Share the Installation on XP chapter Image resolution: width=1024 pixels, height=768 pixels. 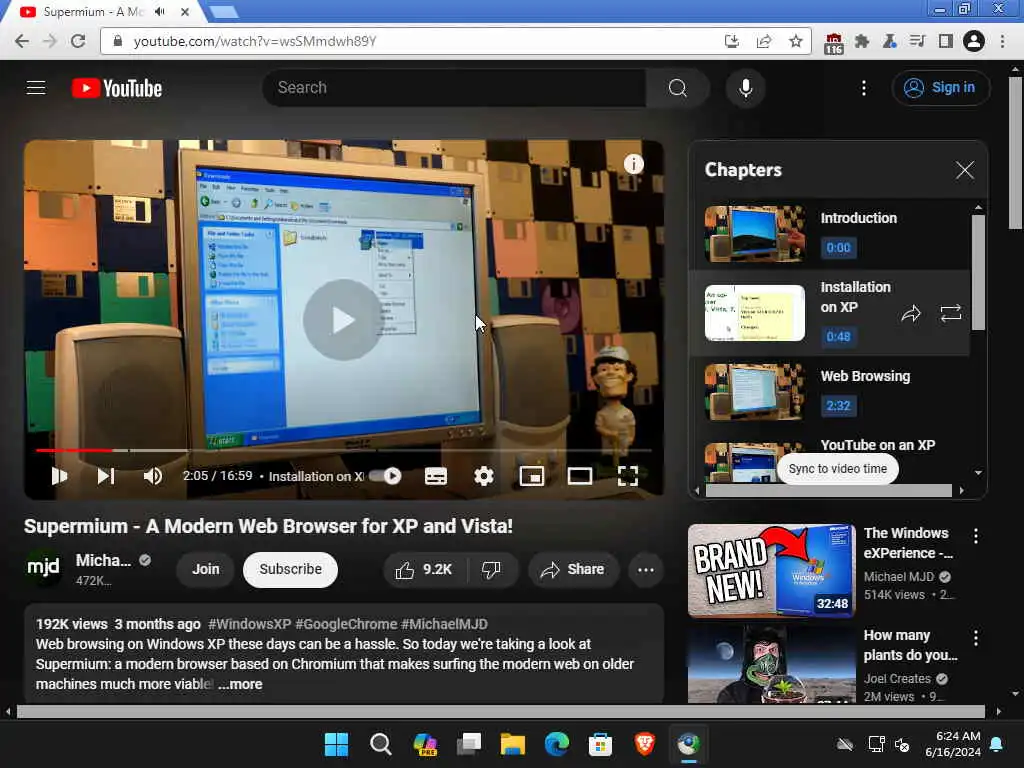coord(910,313)
